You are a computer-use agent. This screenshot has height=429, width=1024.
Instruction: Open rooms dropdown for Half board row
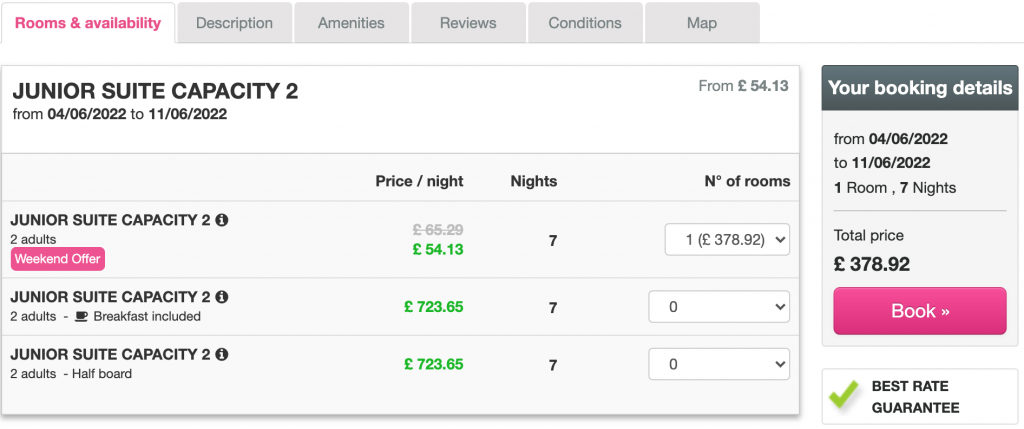718,364
